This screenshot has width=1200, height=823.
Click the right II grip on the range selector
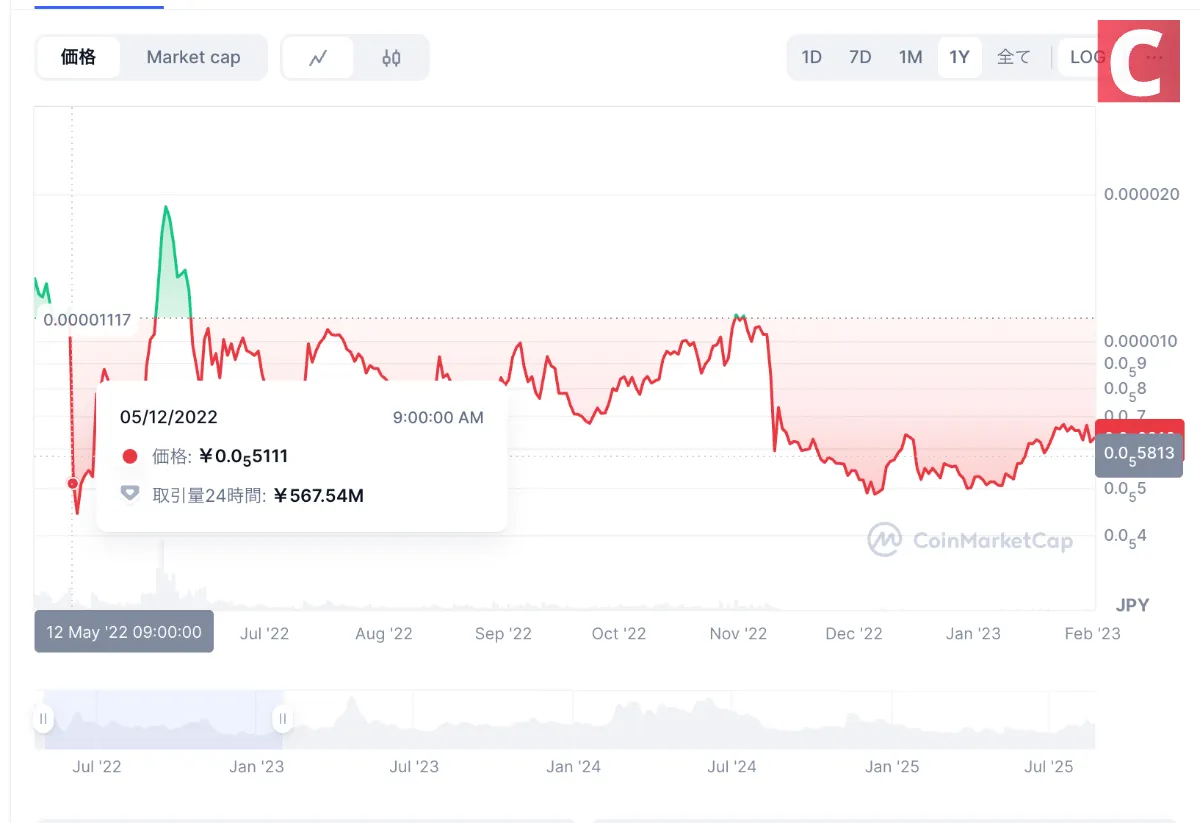tap(282, 718)
